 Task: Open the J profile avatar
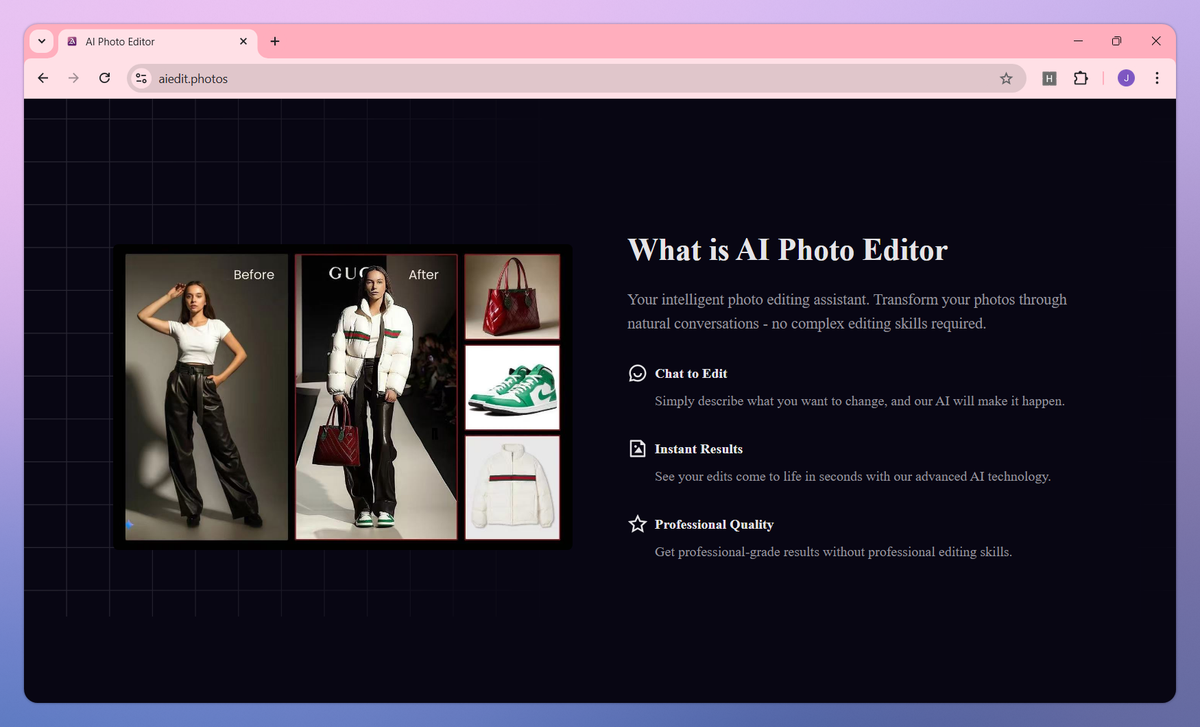[x=1126, y=78]
